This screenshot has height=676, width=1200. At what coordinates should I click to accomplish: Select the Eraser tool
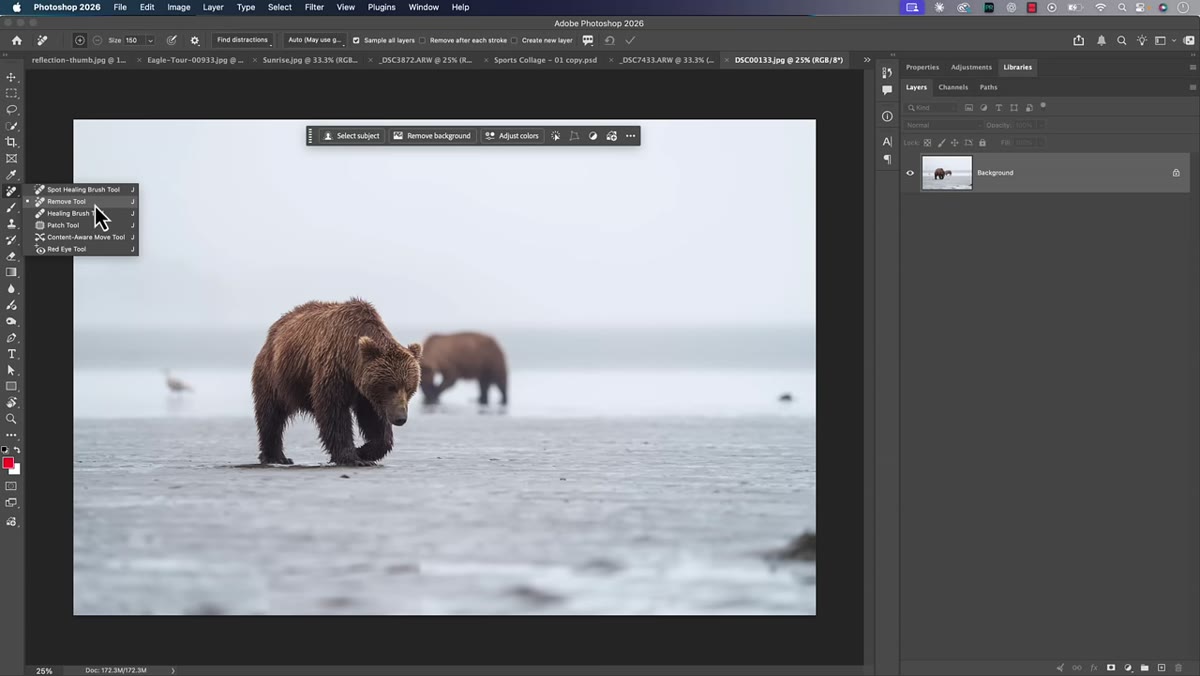(12, 256)
